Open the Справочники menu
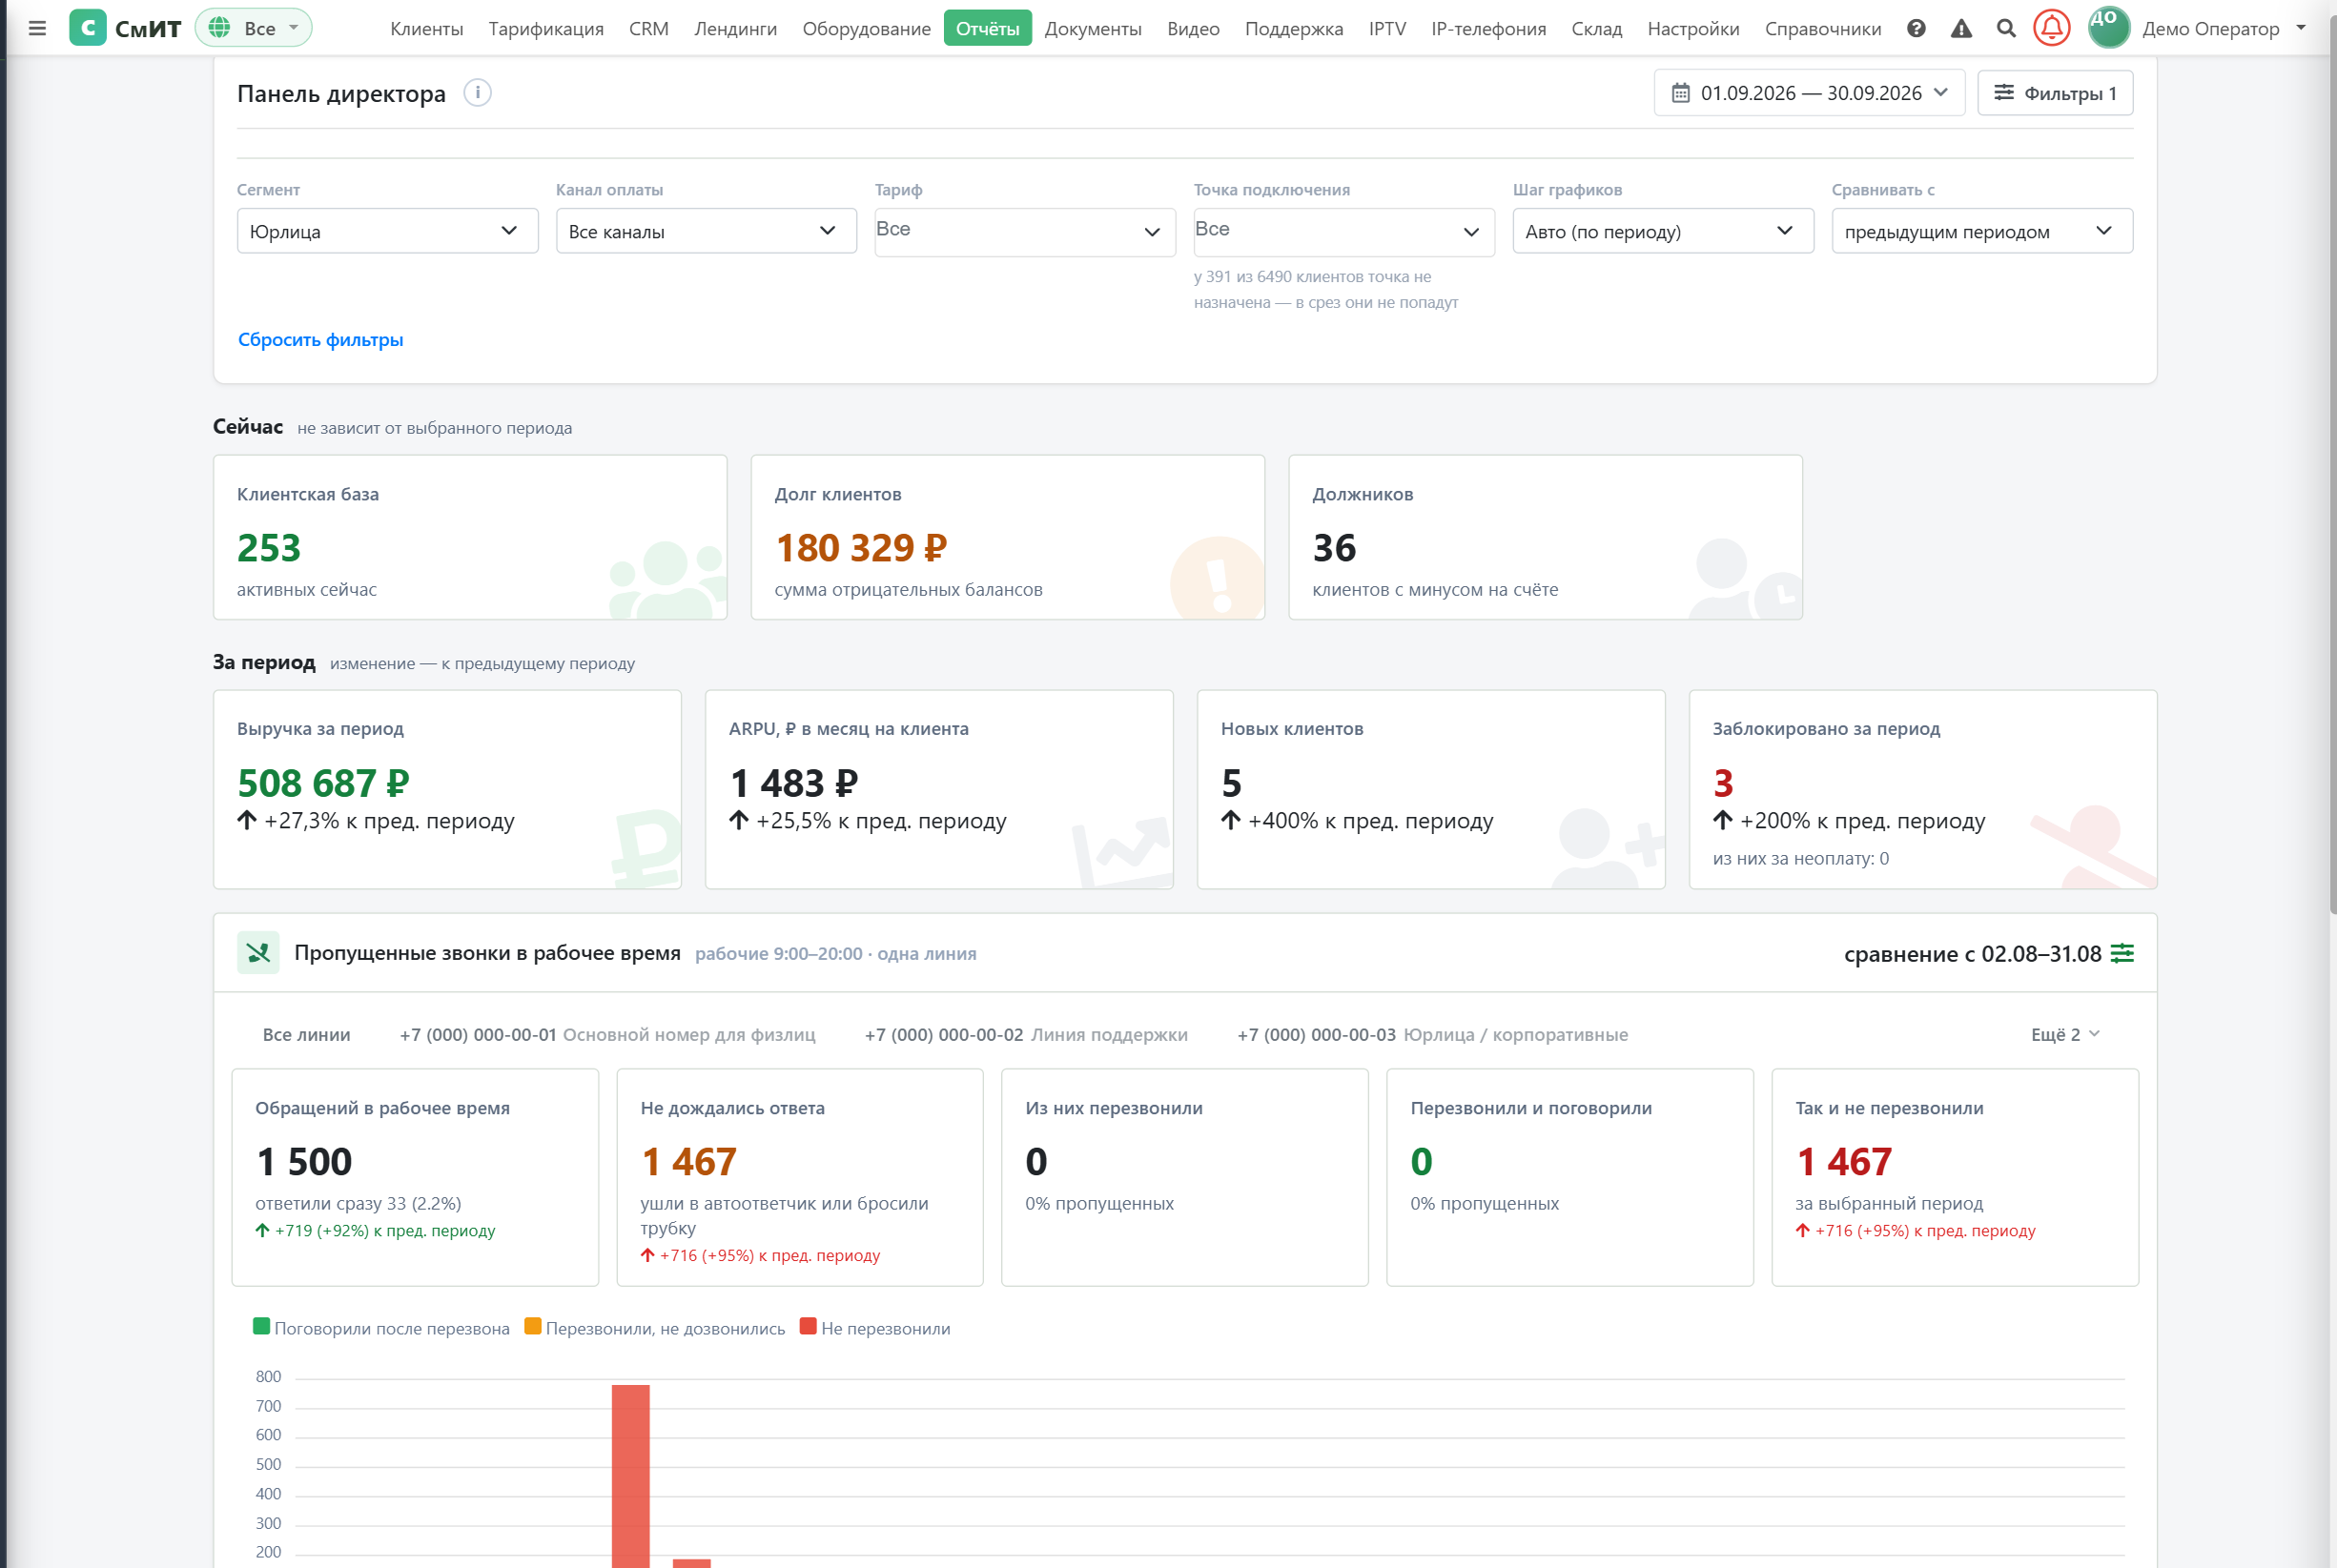The width and height of the screenshot is (2337, 1568). [1822, 28]
